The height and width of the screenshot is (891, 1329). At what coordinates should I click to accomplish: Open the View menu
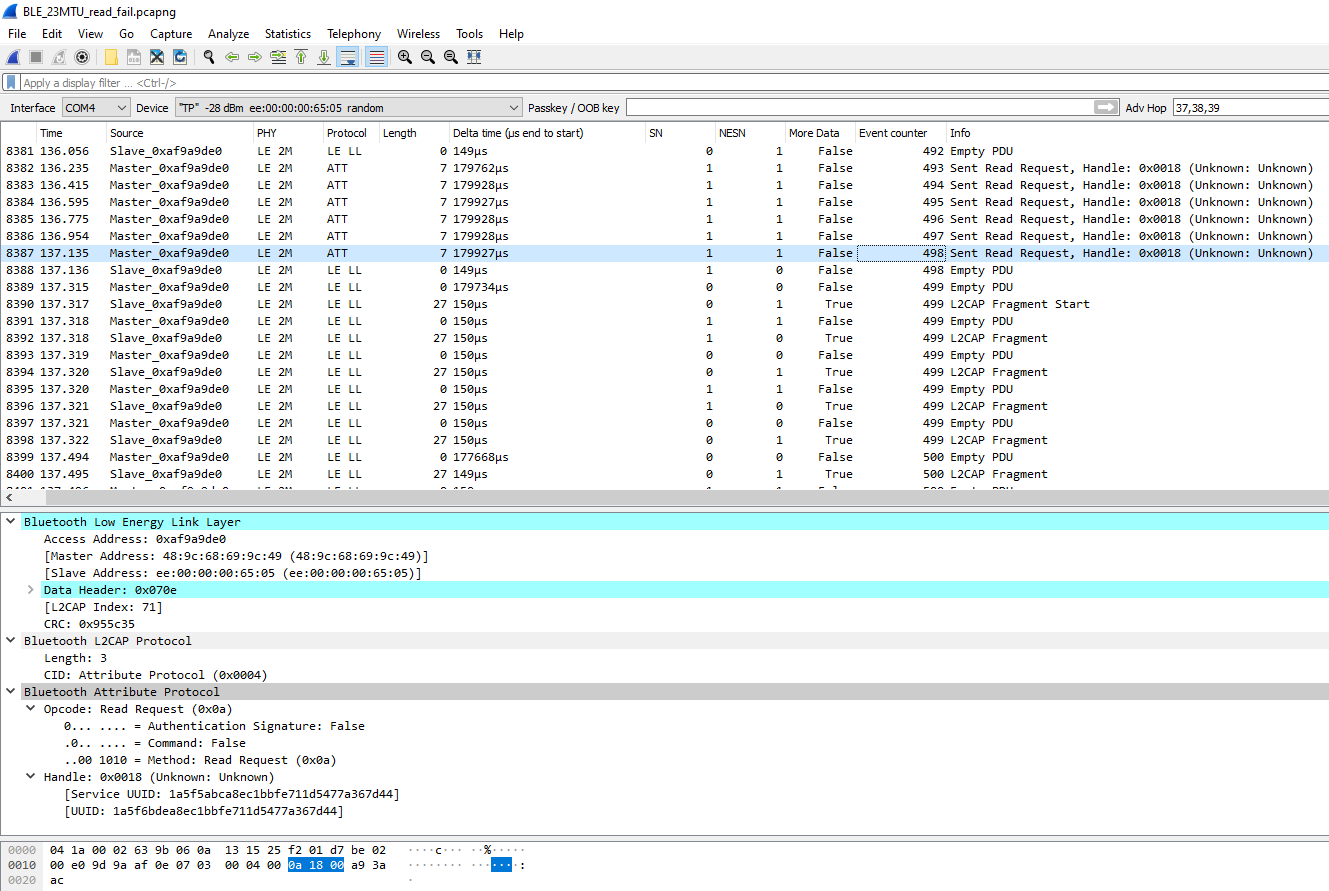pyautogui.click(x=90, y=34)
